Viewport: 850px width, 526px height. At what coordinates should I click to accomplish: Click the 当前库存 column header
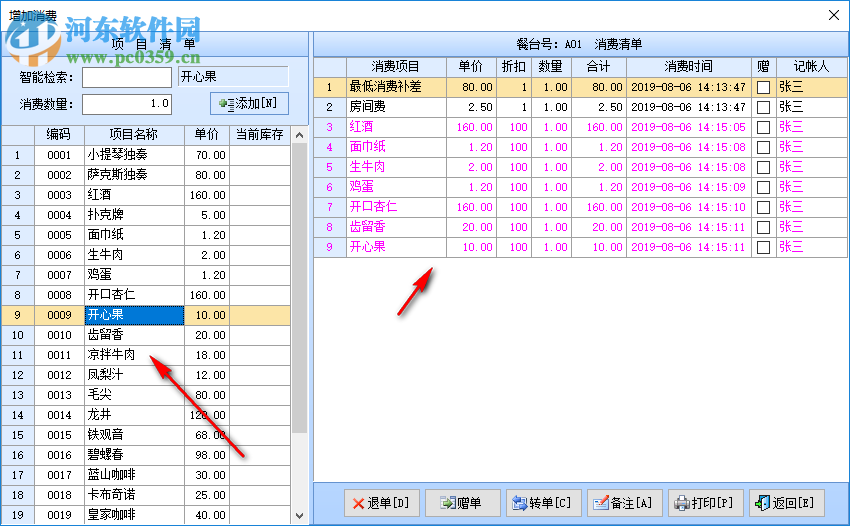260,135
